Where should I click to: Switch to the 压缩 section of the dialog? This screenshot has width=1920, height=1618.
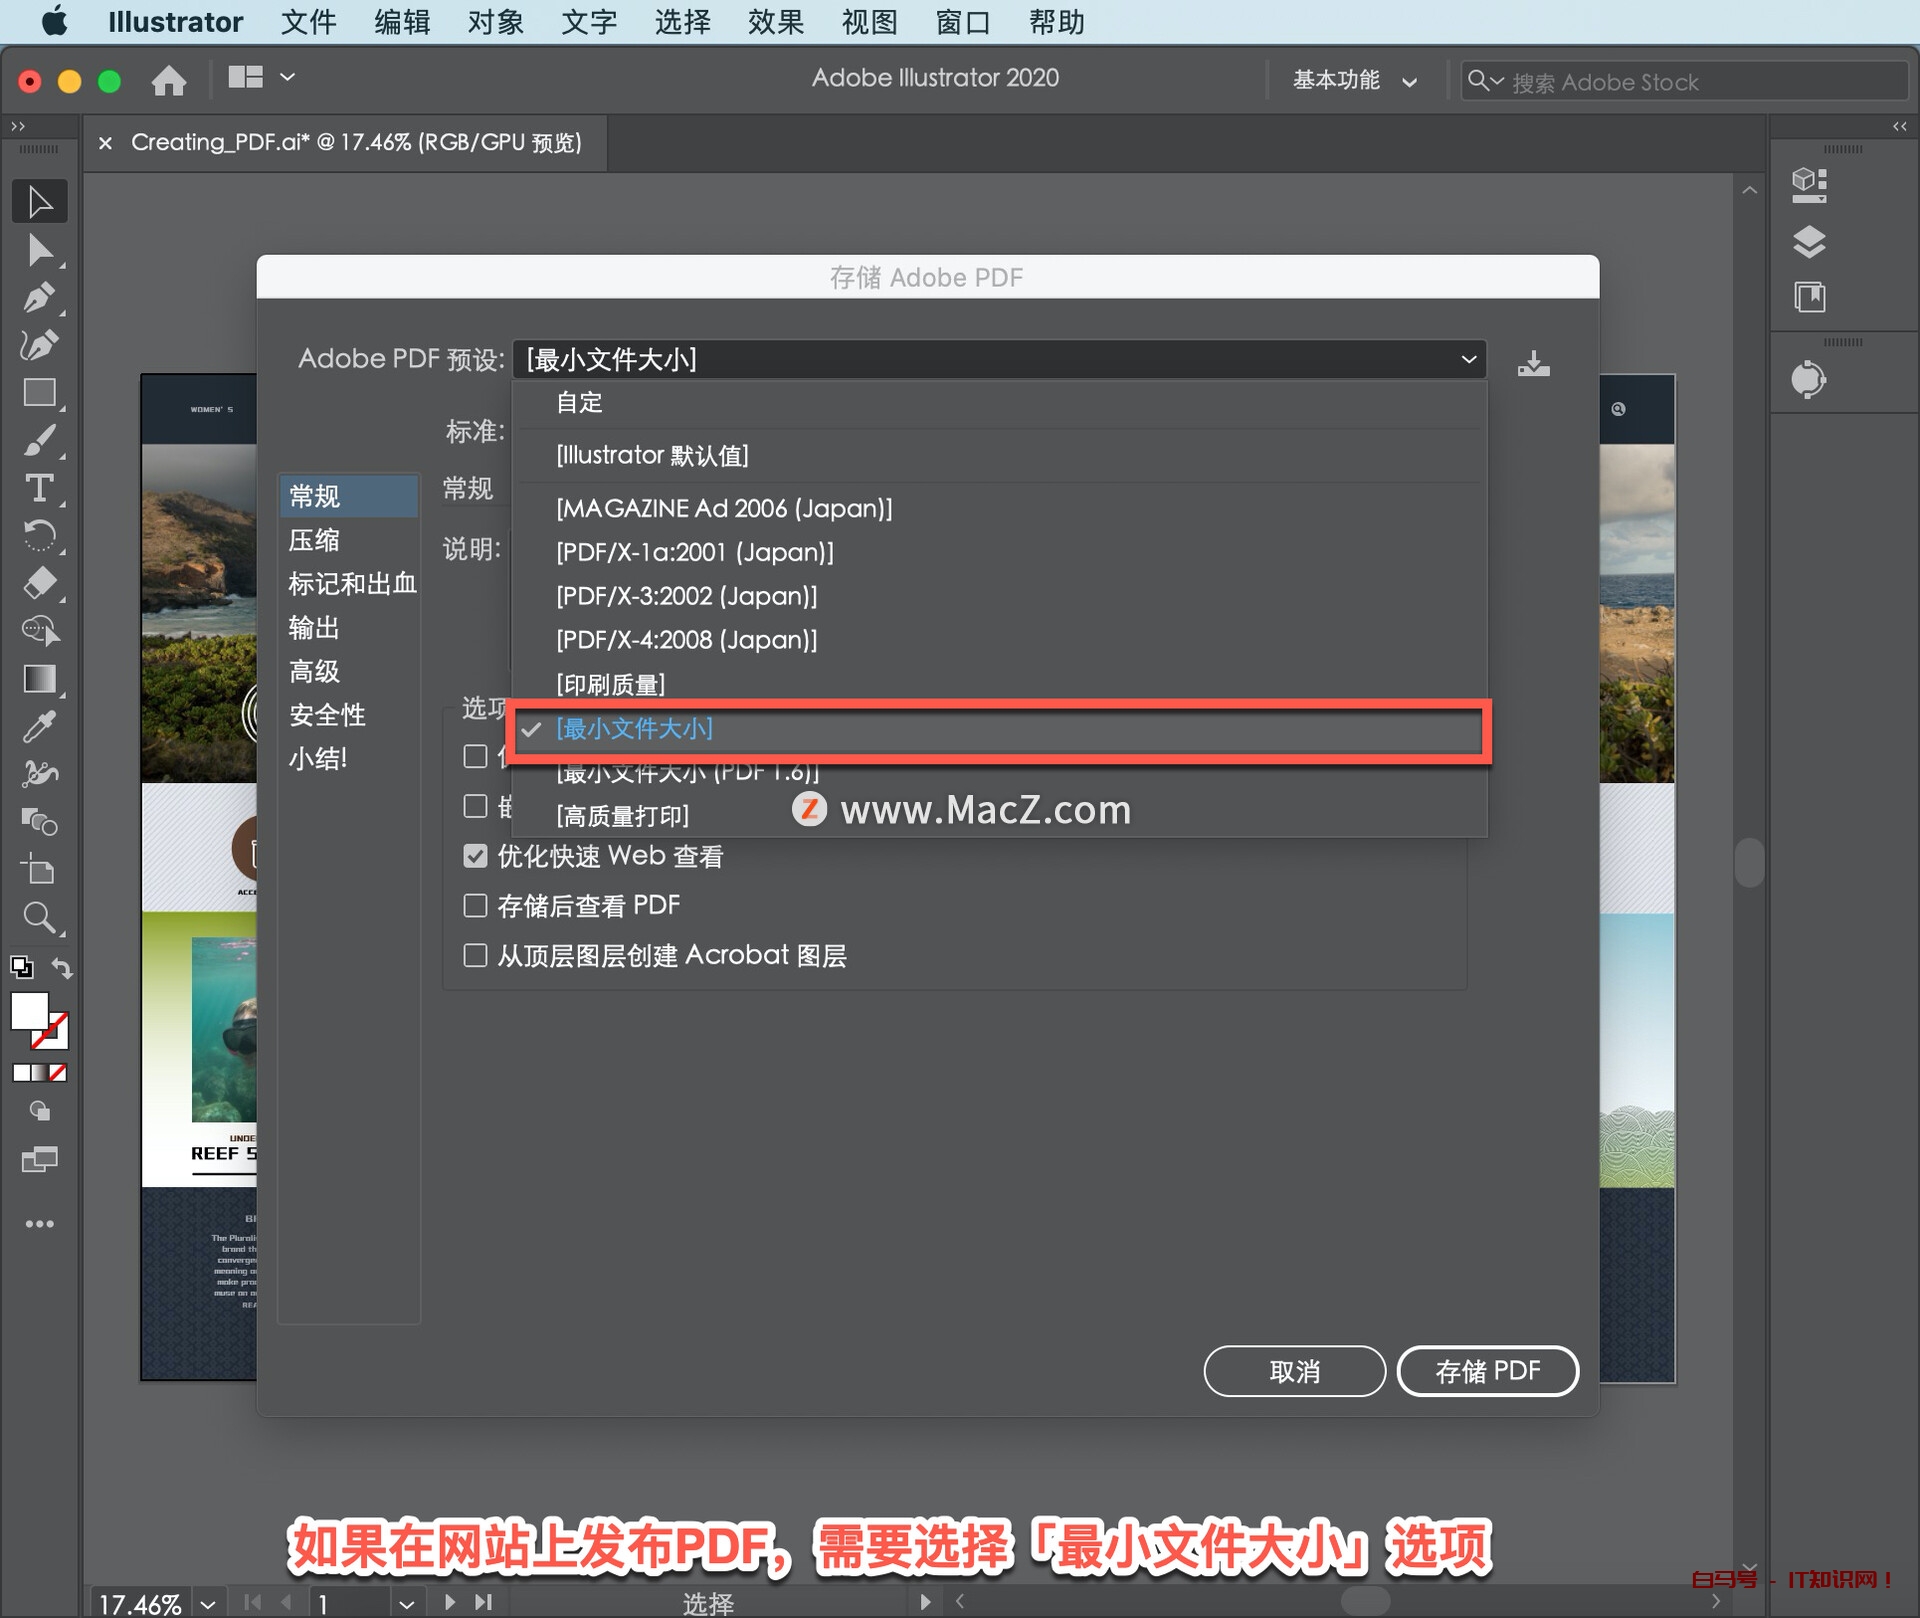pos(313,540)
